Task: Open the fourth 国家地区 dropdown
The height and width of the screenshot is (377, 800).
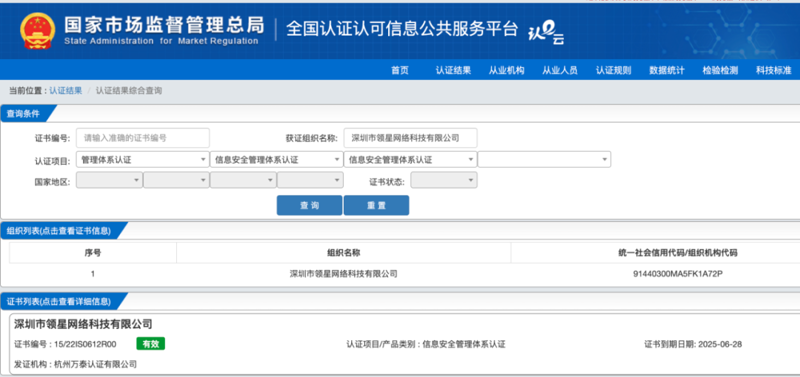Action: [310, 180]
